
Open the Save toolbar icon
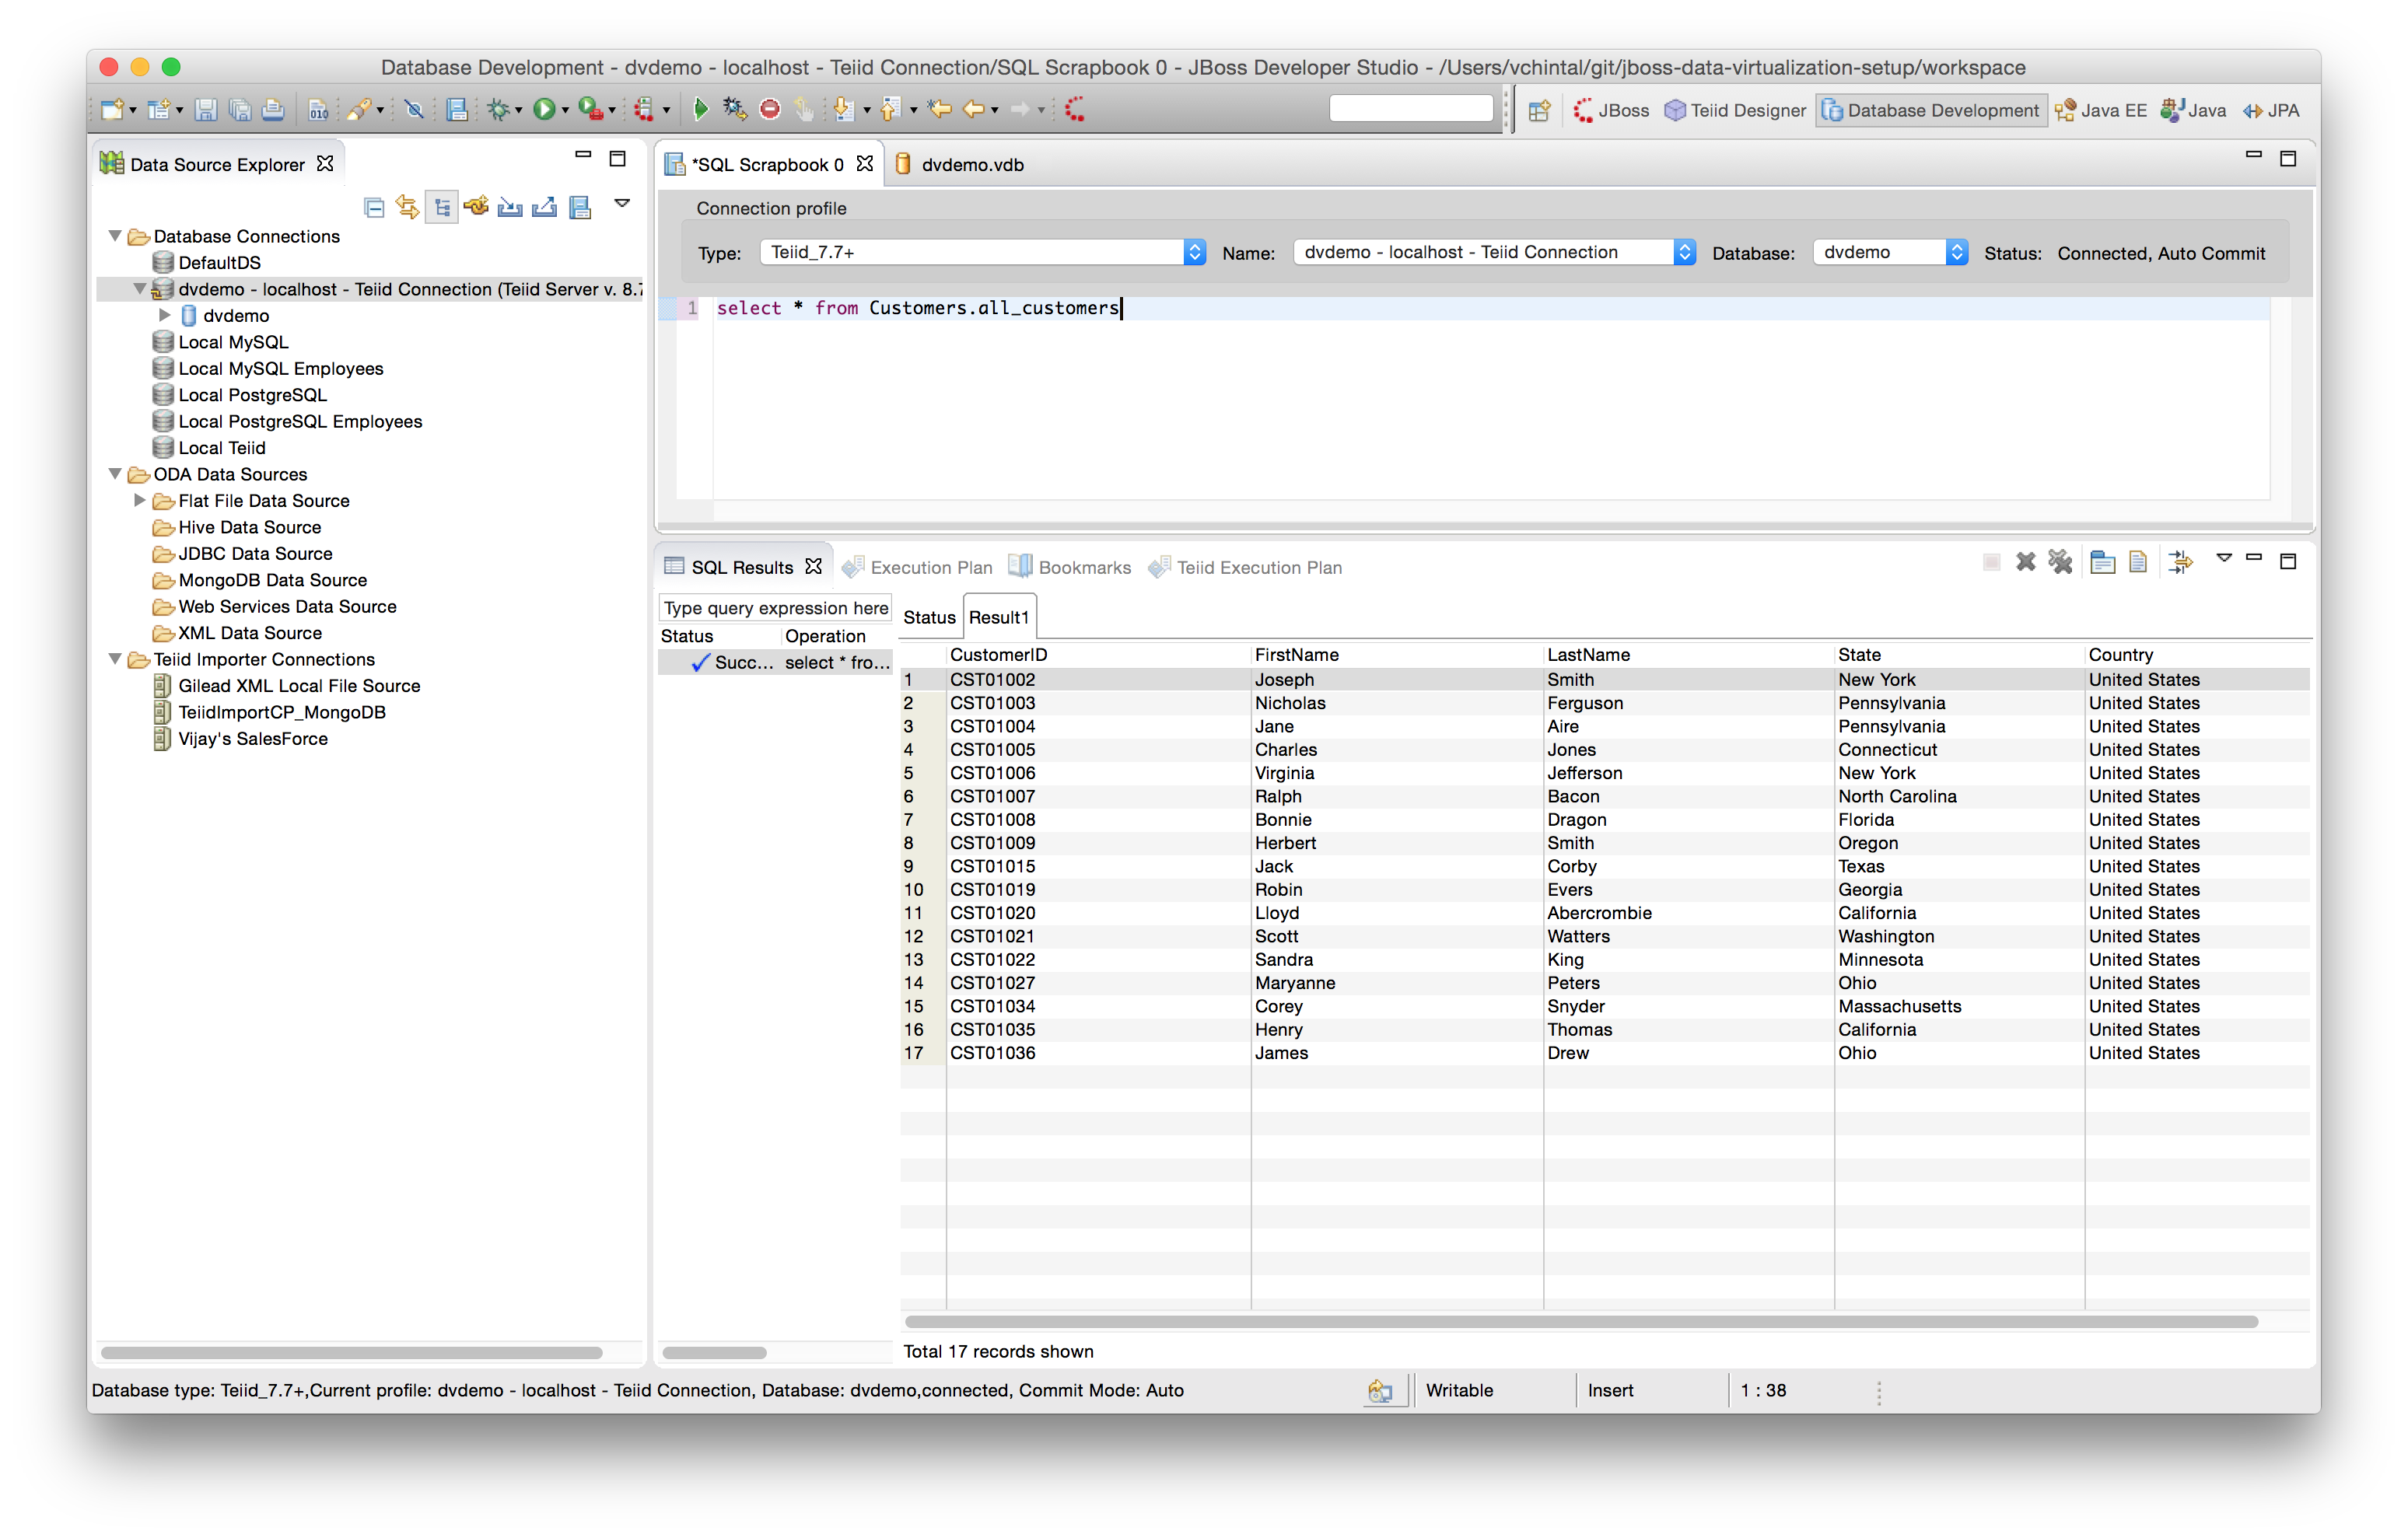207,109
